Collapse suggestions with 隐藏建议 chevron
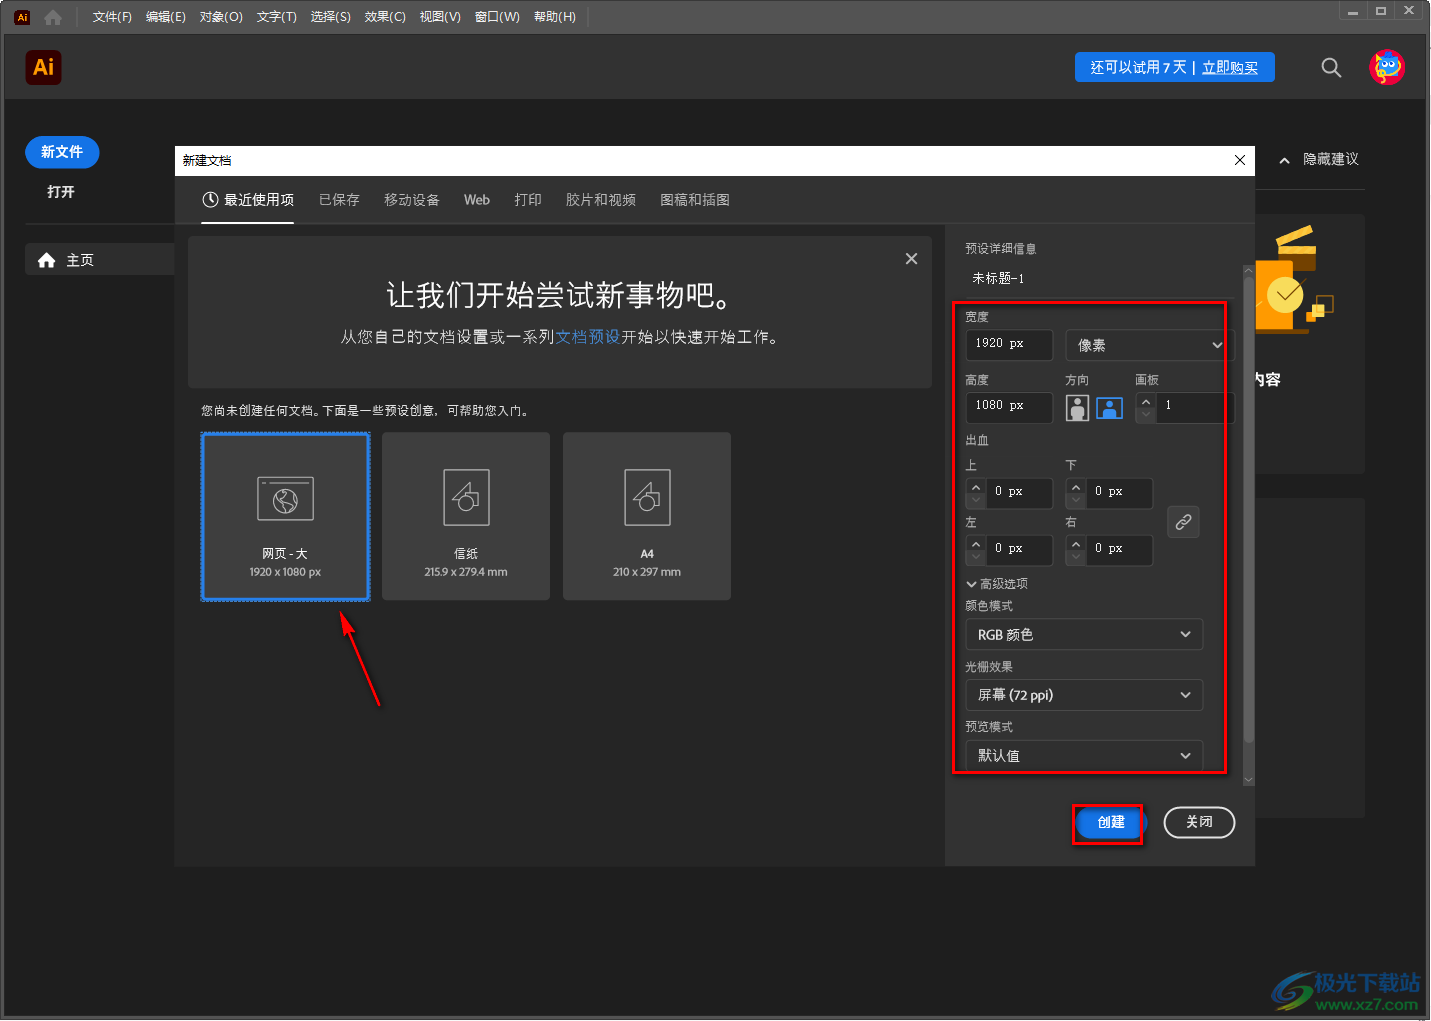1431x1021 pixels. click(1284, 160)
